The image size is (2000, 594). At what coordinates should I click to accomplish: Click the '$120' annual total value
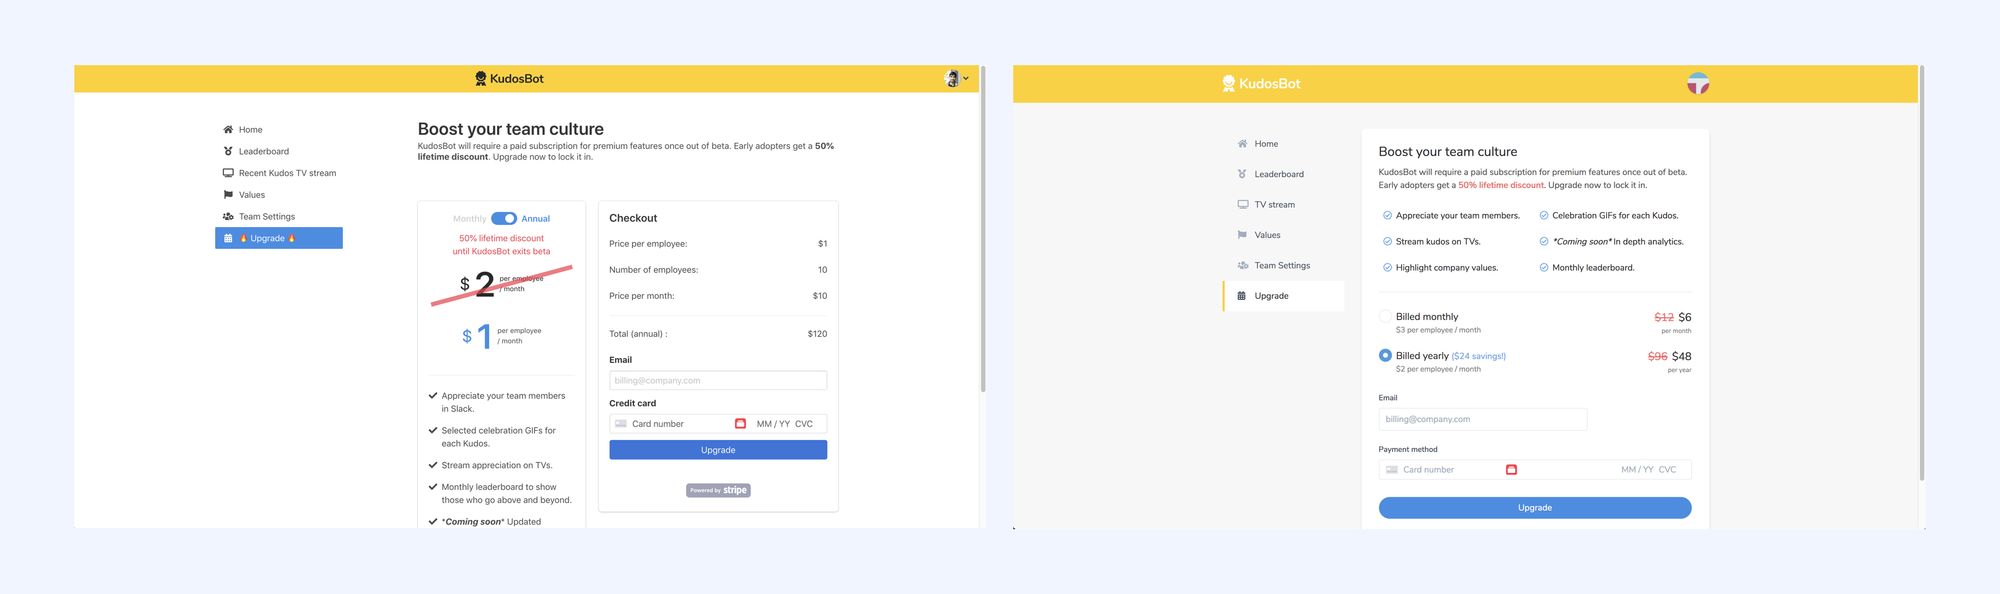coord(817,334)
